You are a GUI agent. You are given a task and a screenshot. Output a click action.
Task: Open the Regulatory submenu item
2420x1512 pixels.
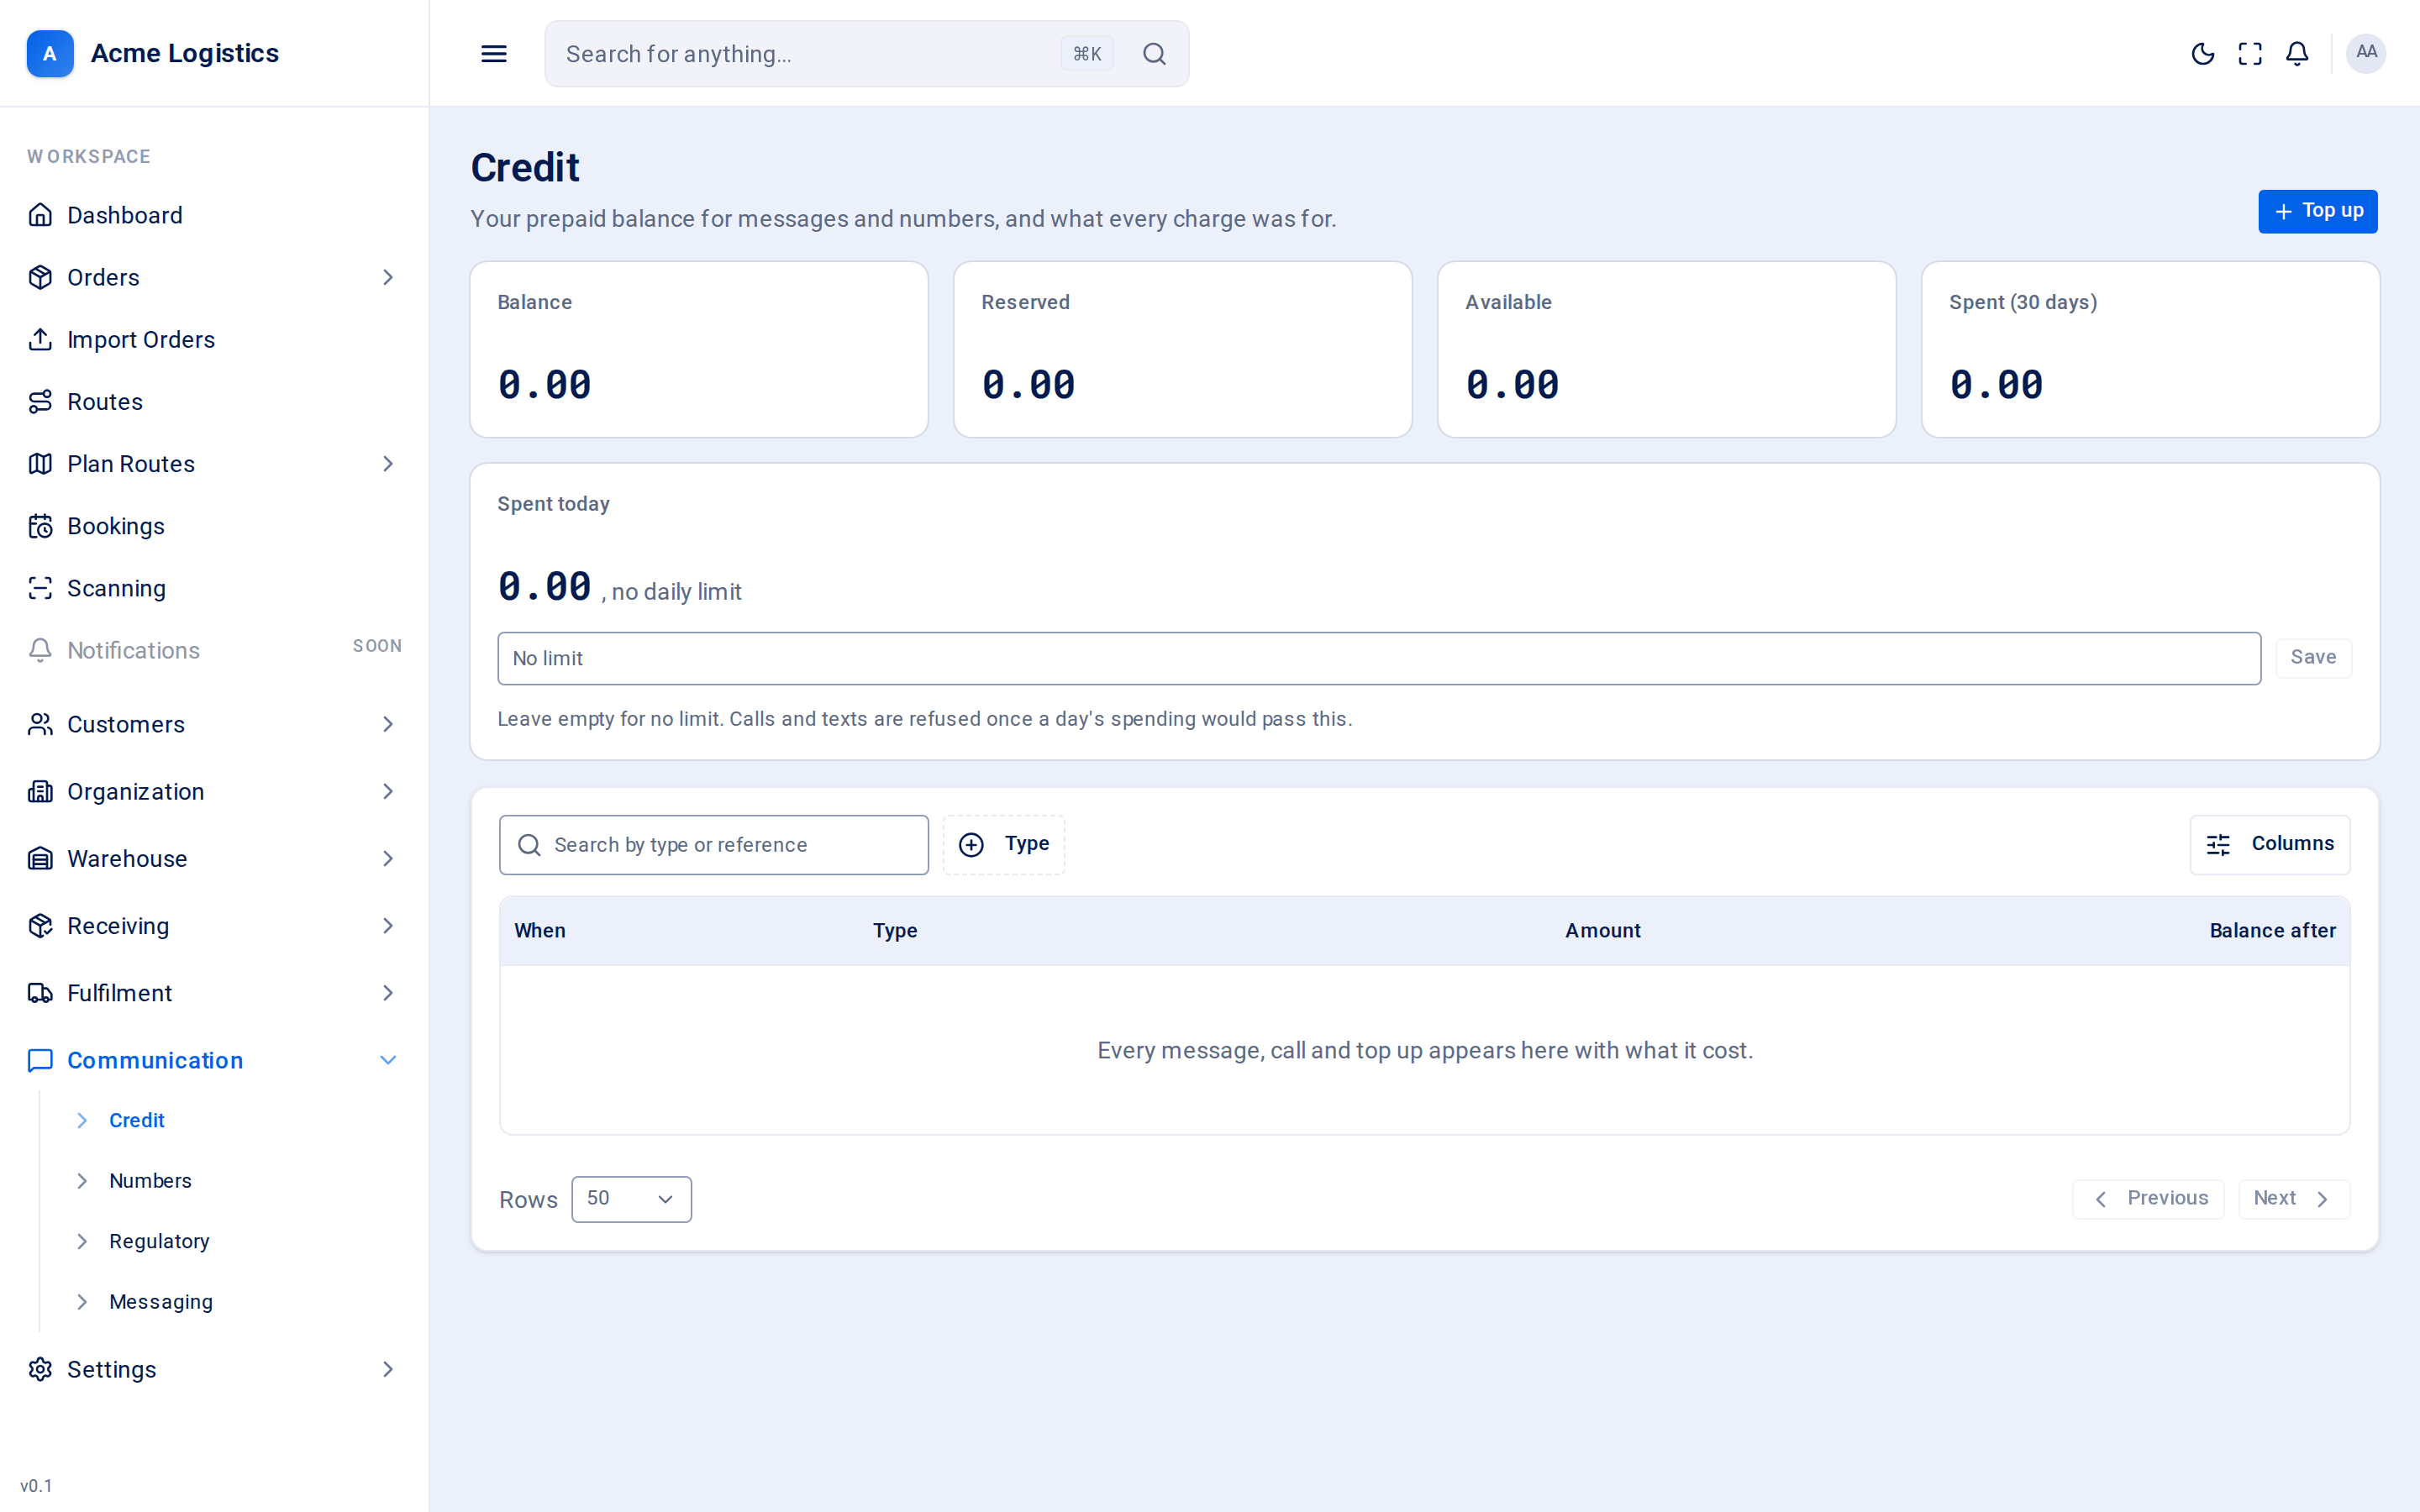(159, 1241)
